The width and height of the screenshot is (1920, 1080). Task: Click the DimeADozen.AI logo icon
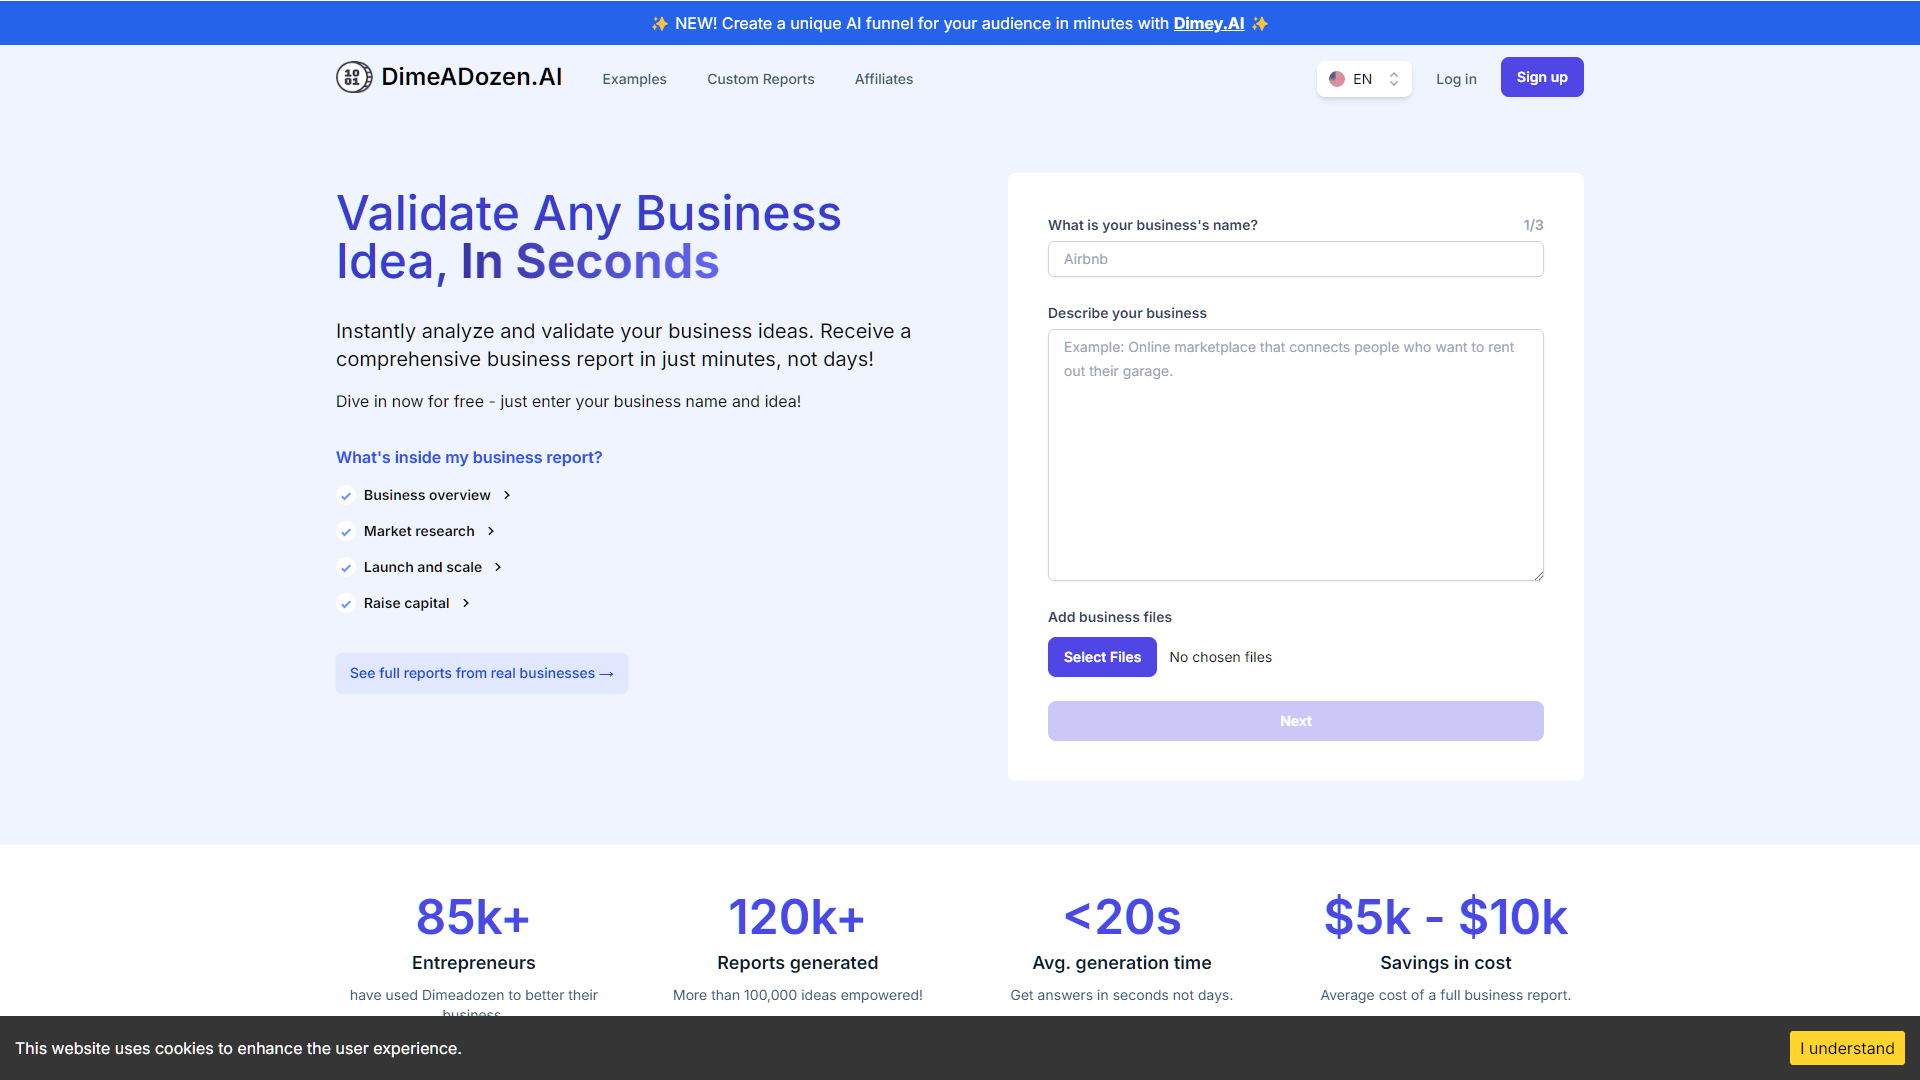(354, 77)
